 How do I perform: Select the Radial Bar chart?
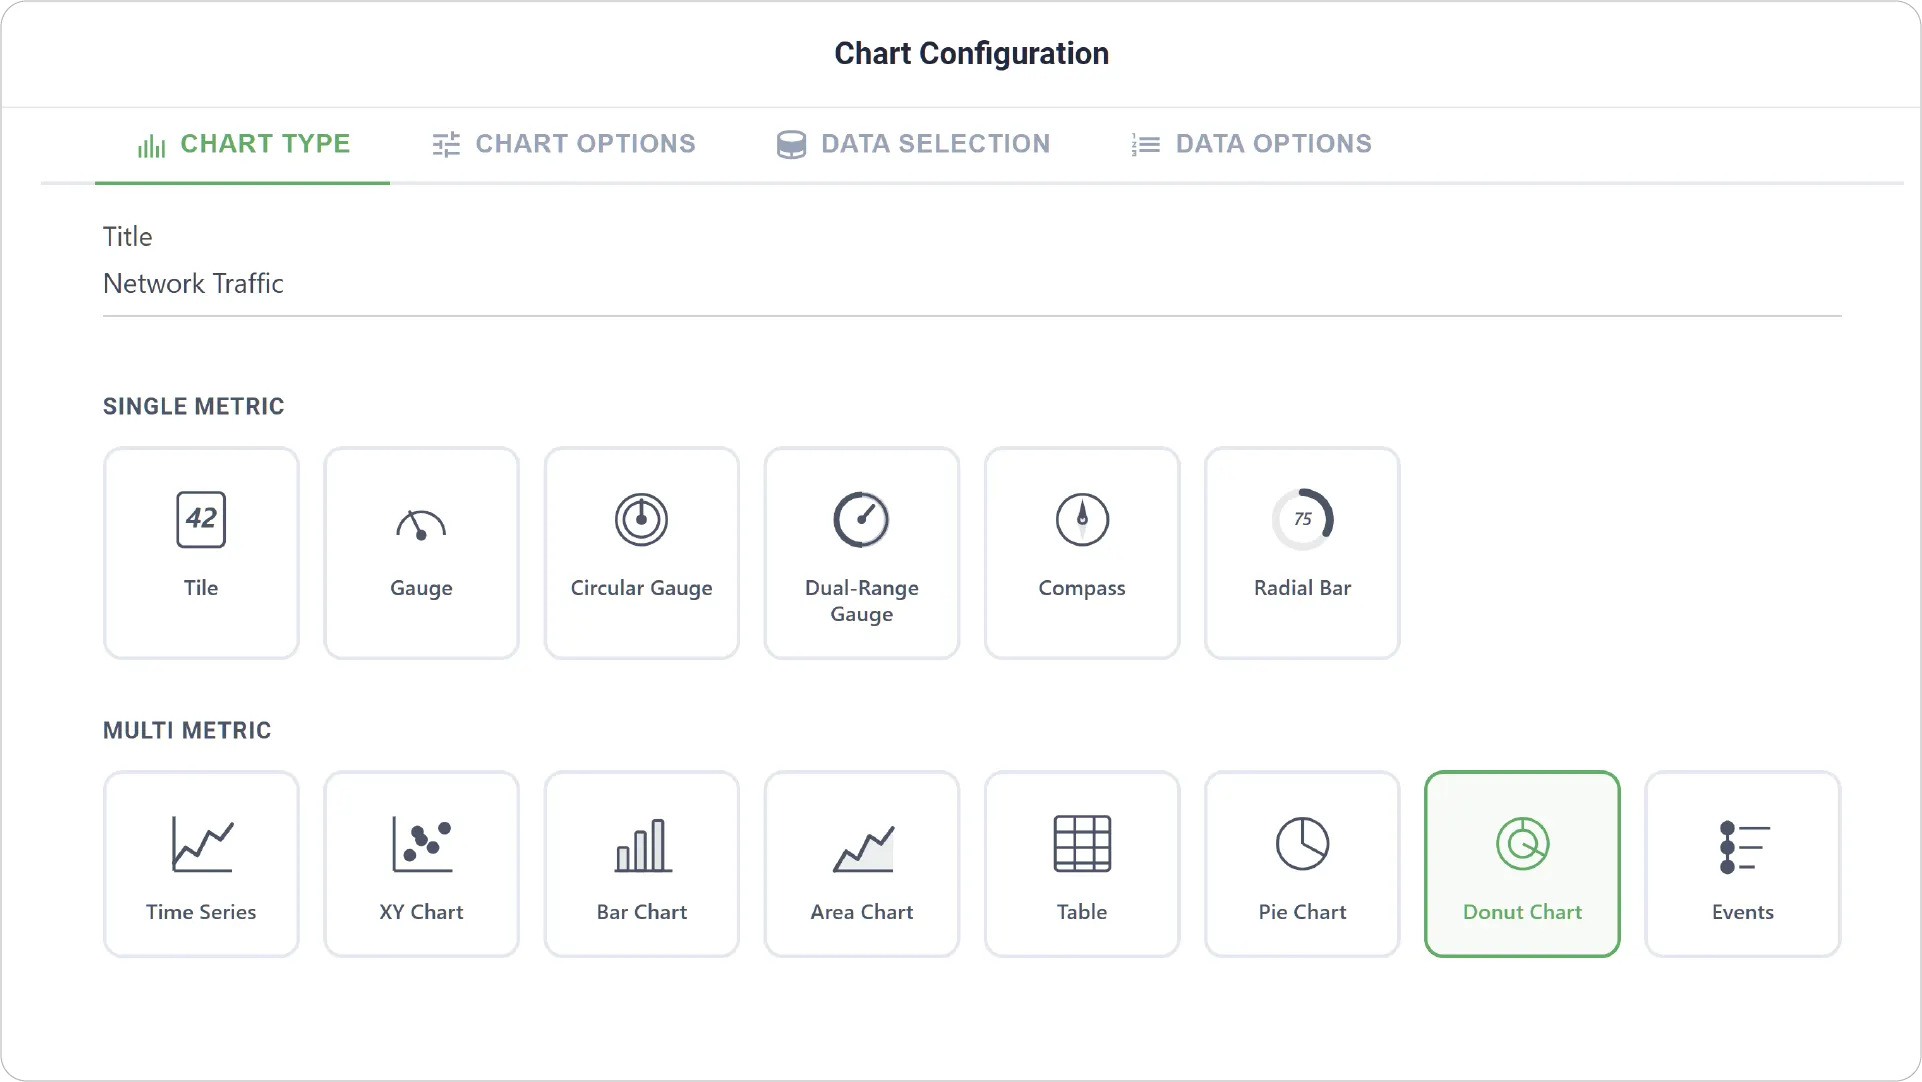pos(1302,553)
